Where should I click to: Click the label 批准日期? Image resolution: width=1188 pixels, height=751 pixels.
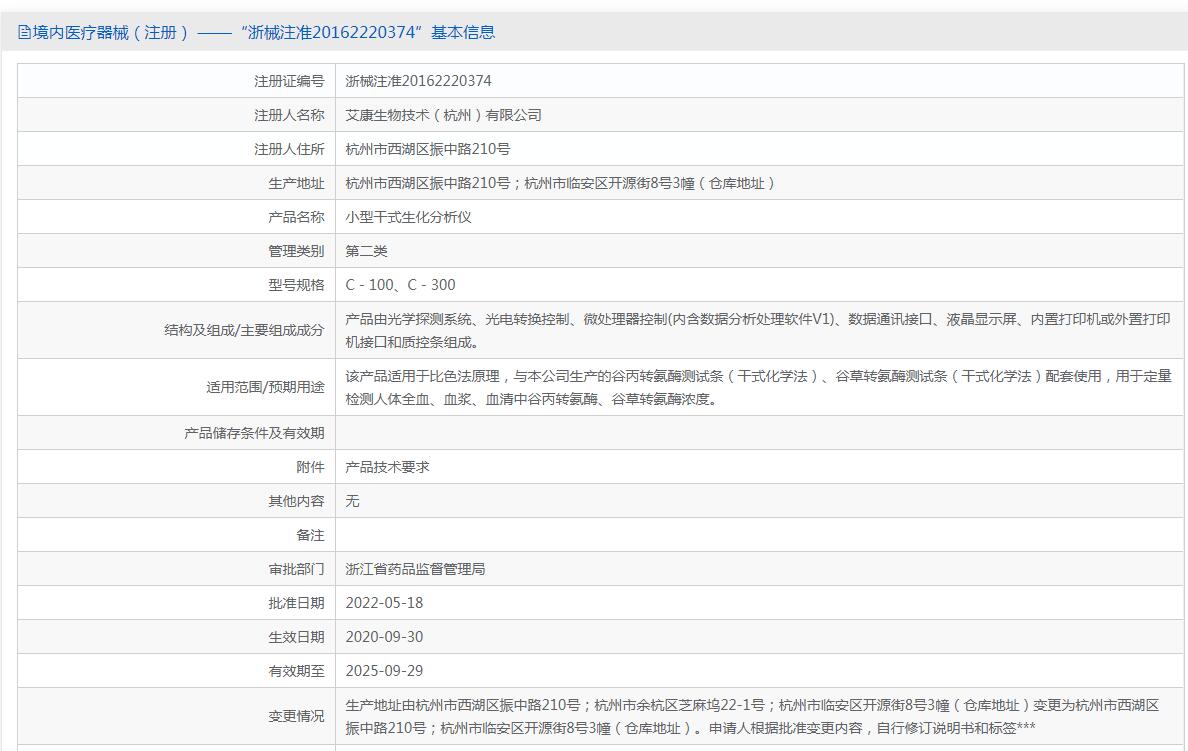pos(295,603)
